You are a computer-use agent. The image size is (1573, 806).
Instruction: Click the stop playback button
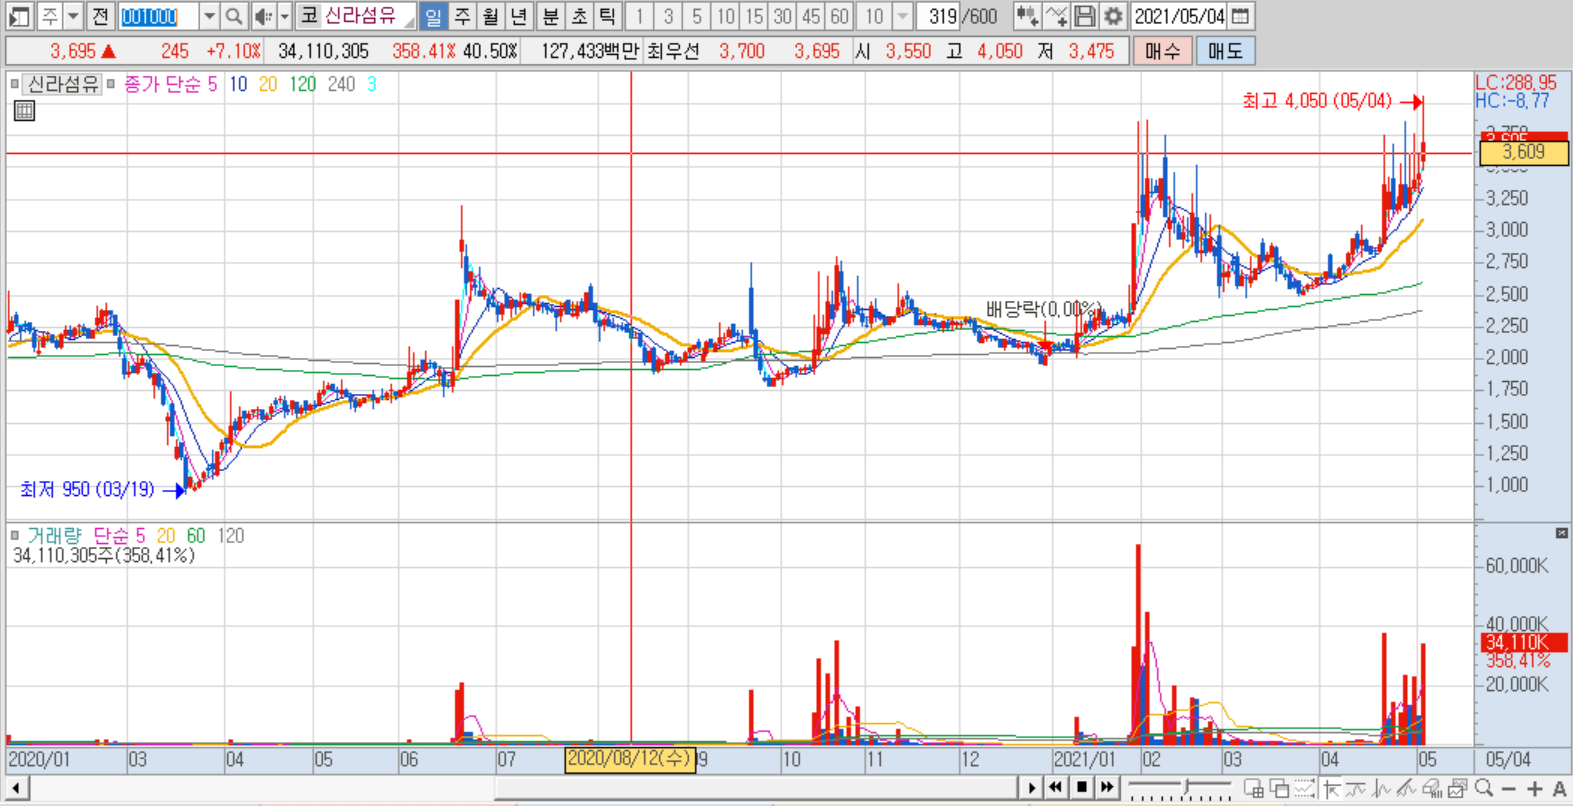pos(1081,788)
